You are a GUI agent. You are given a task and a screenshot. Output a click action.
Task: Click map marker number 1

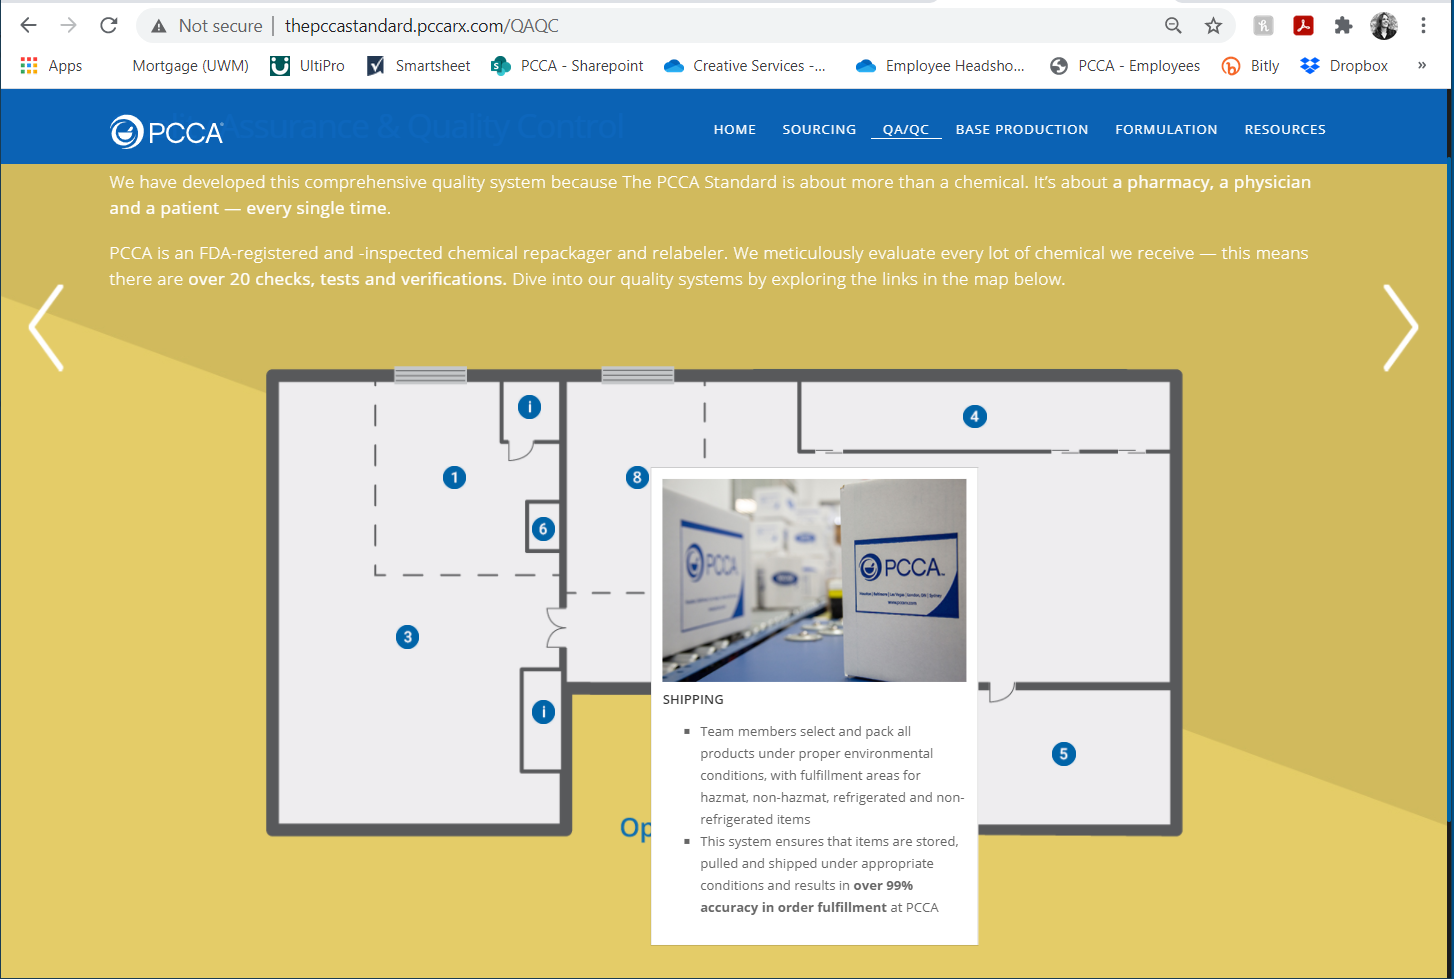click(455, 478)
